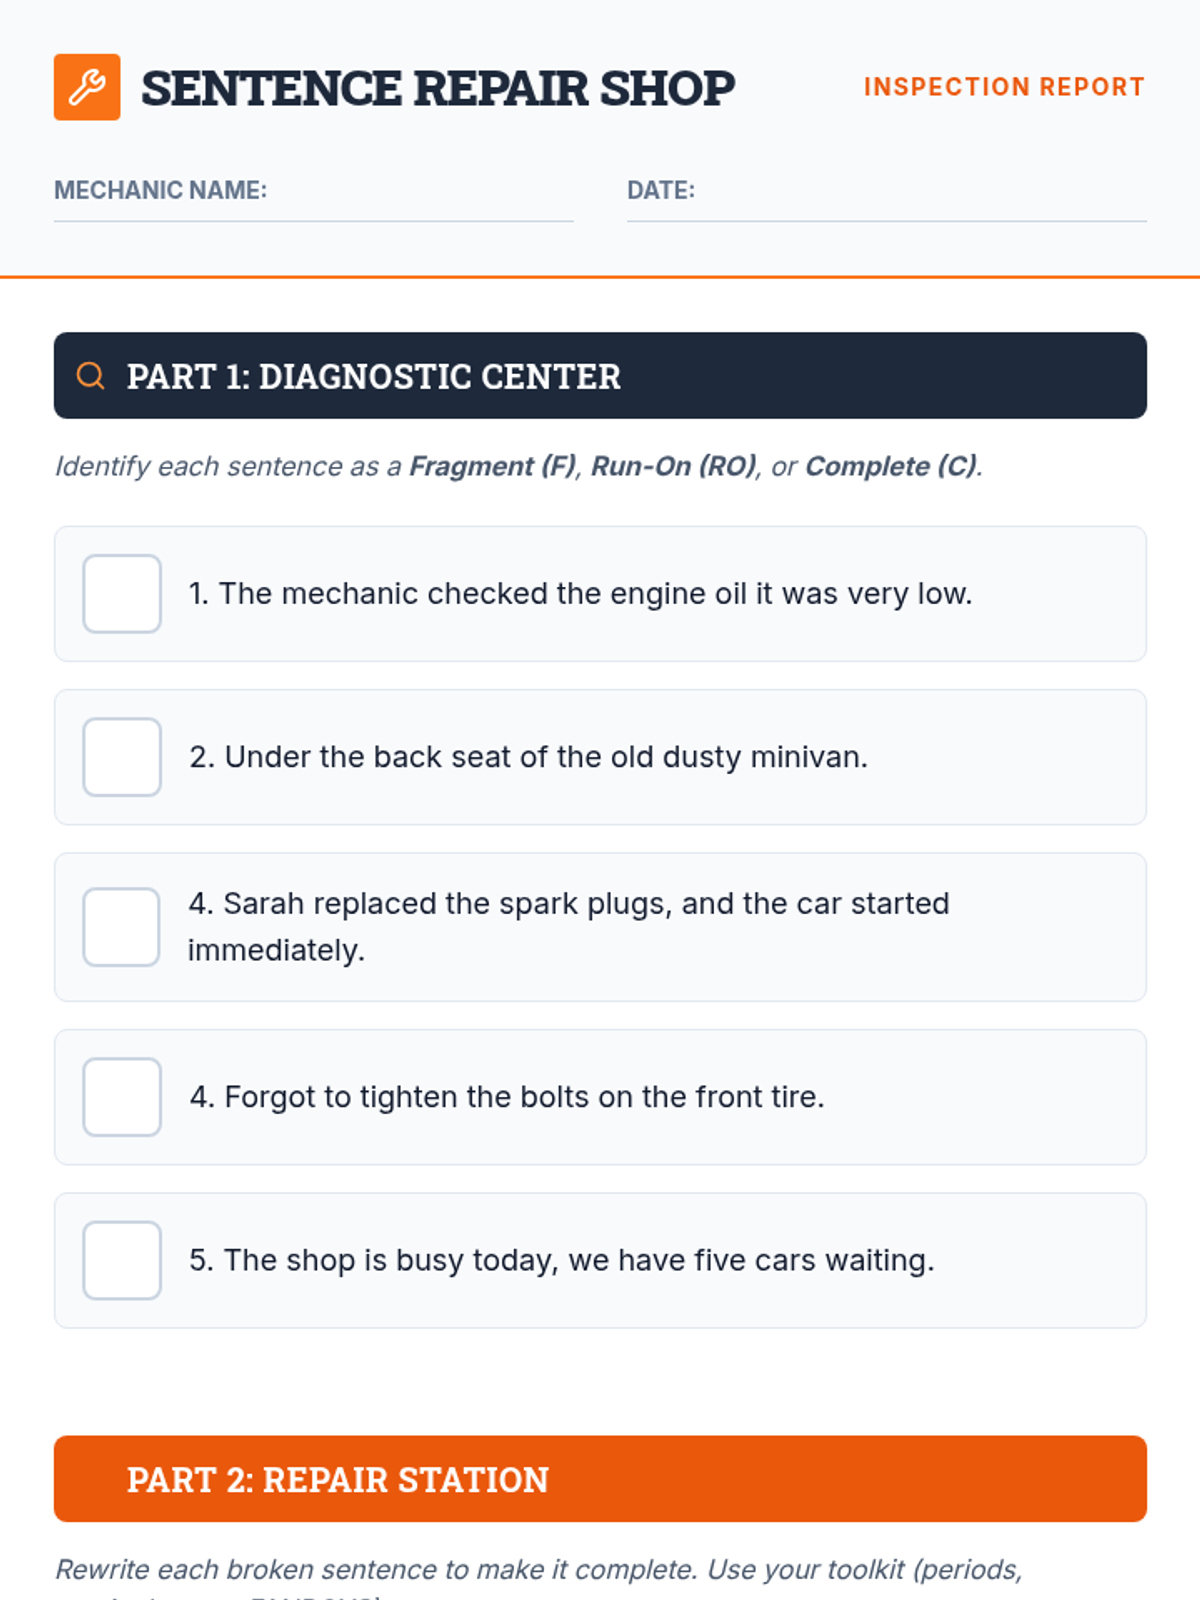Select the Part 1: Diagnostic Center header

click(600, 376)
